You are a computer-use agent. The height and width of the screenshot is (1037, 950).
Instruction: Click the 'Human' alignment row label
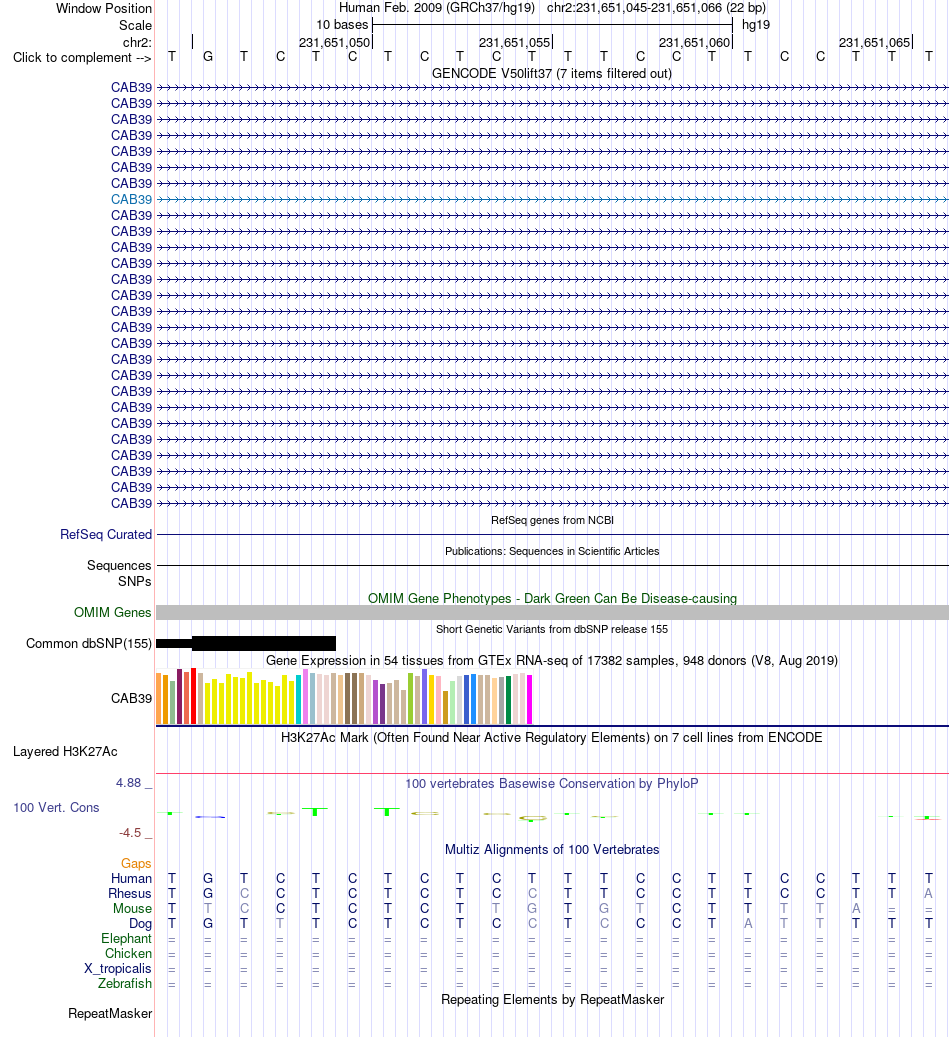[131, 878]
